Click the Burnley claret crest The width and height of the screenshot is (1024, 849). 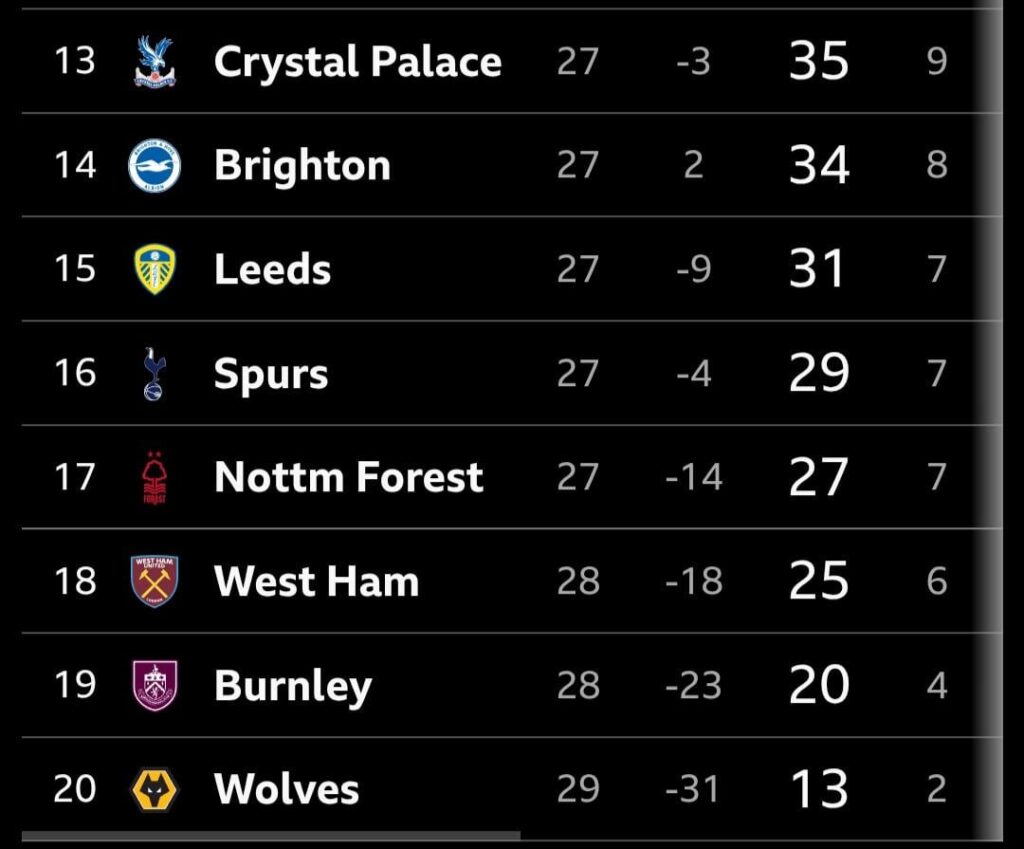153,685
